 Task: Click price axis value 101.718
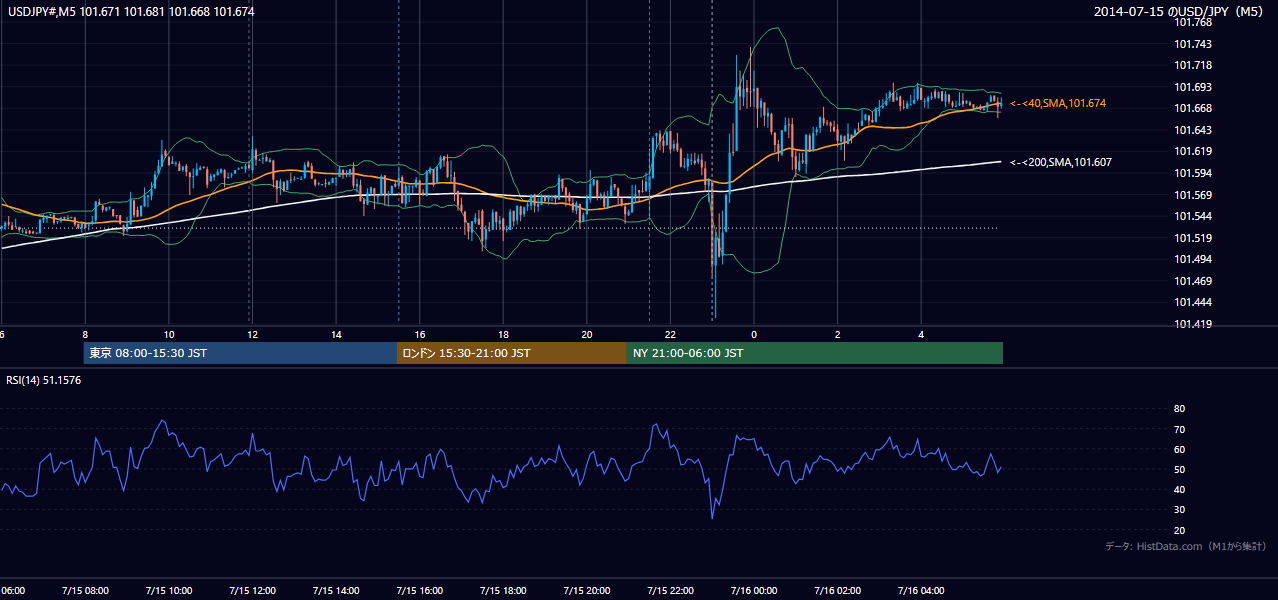coord(1192,65)
